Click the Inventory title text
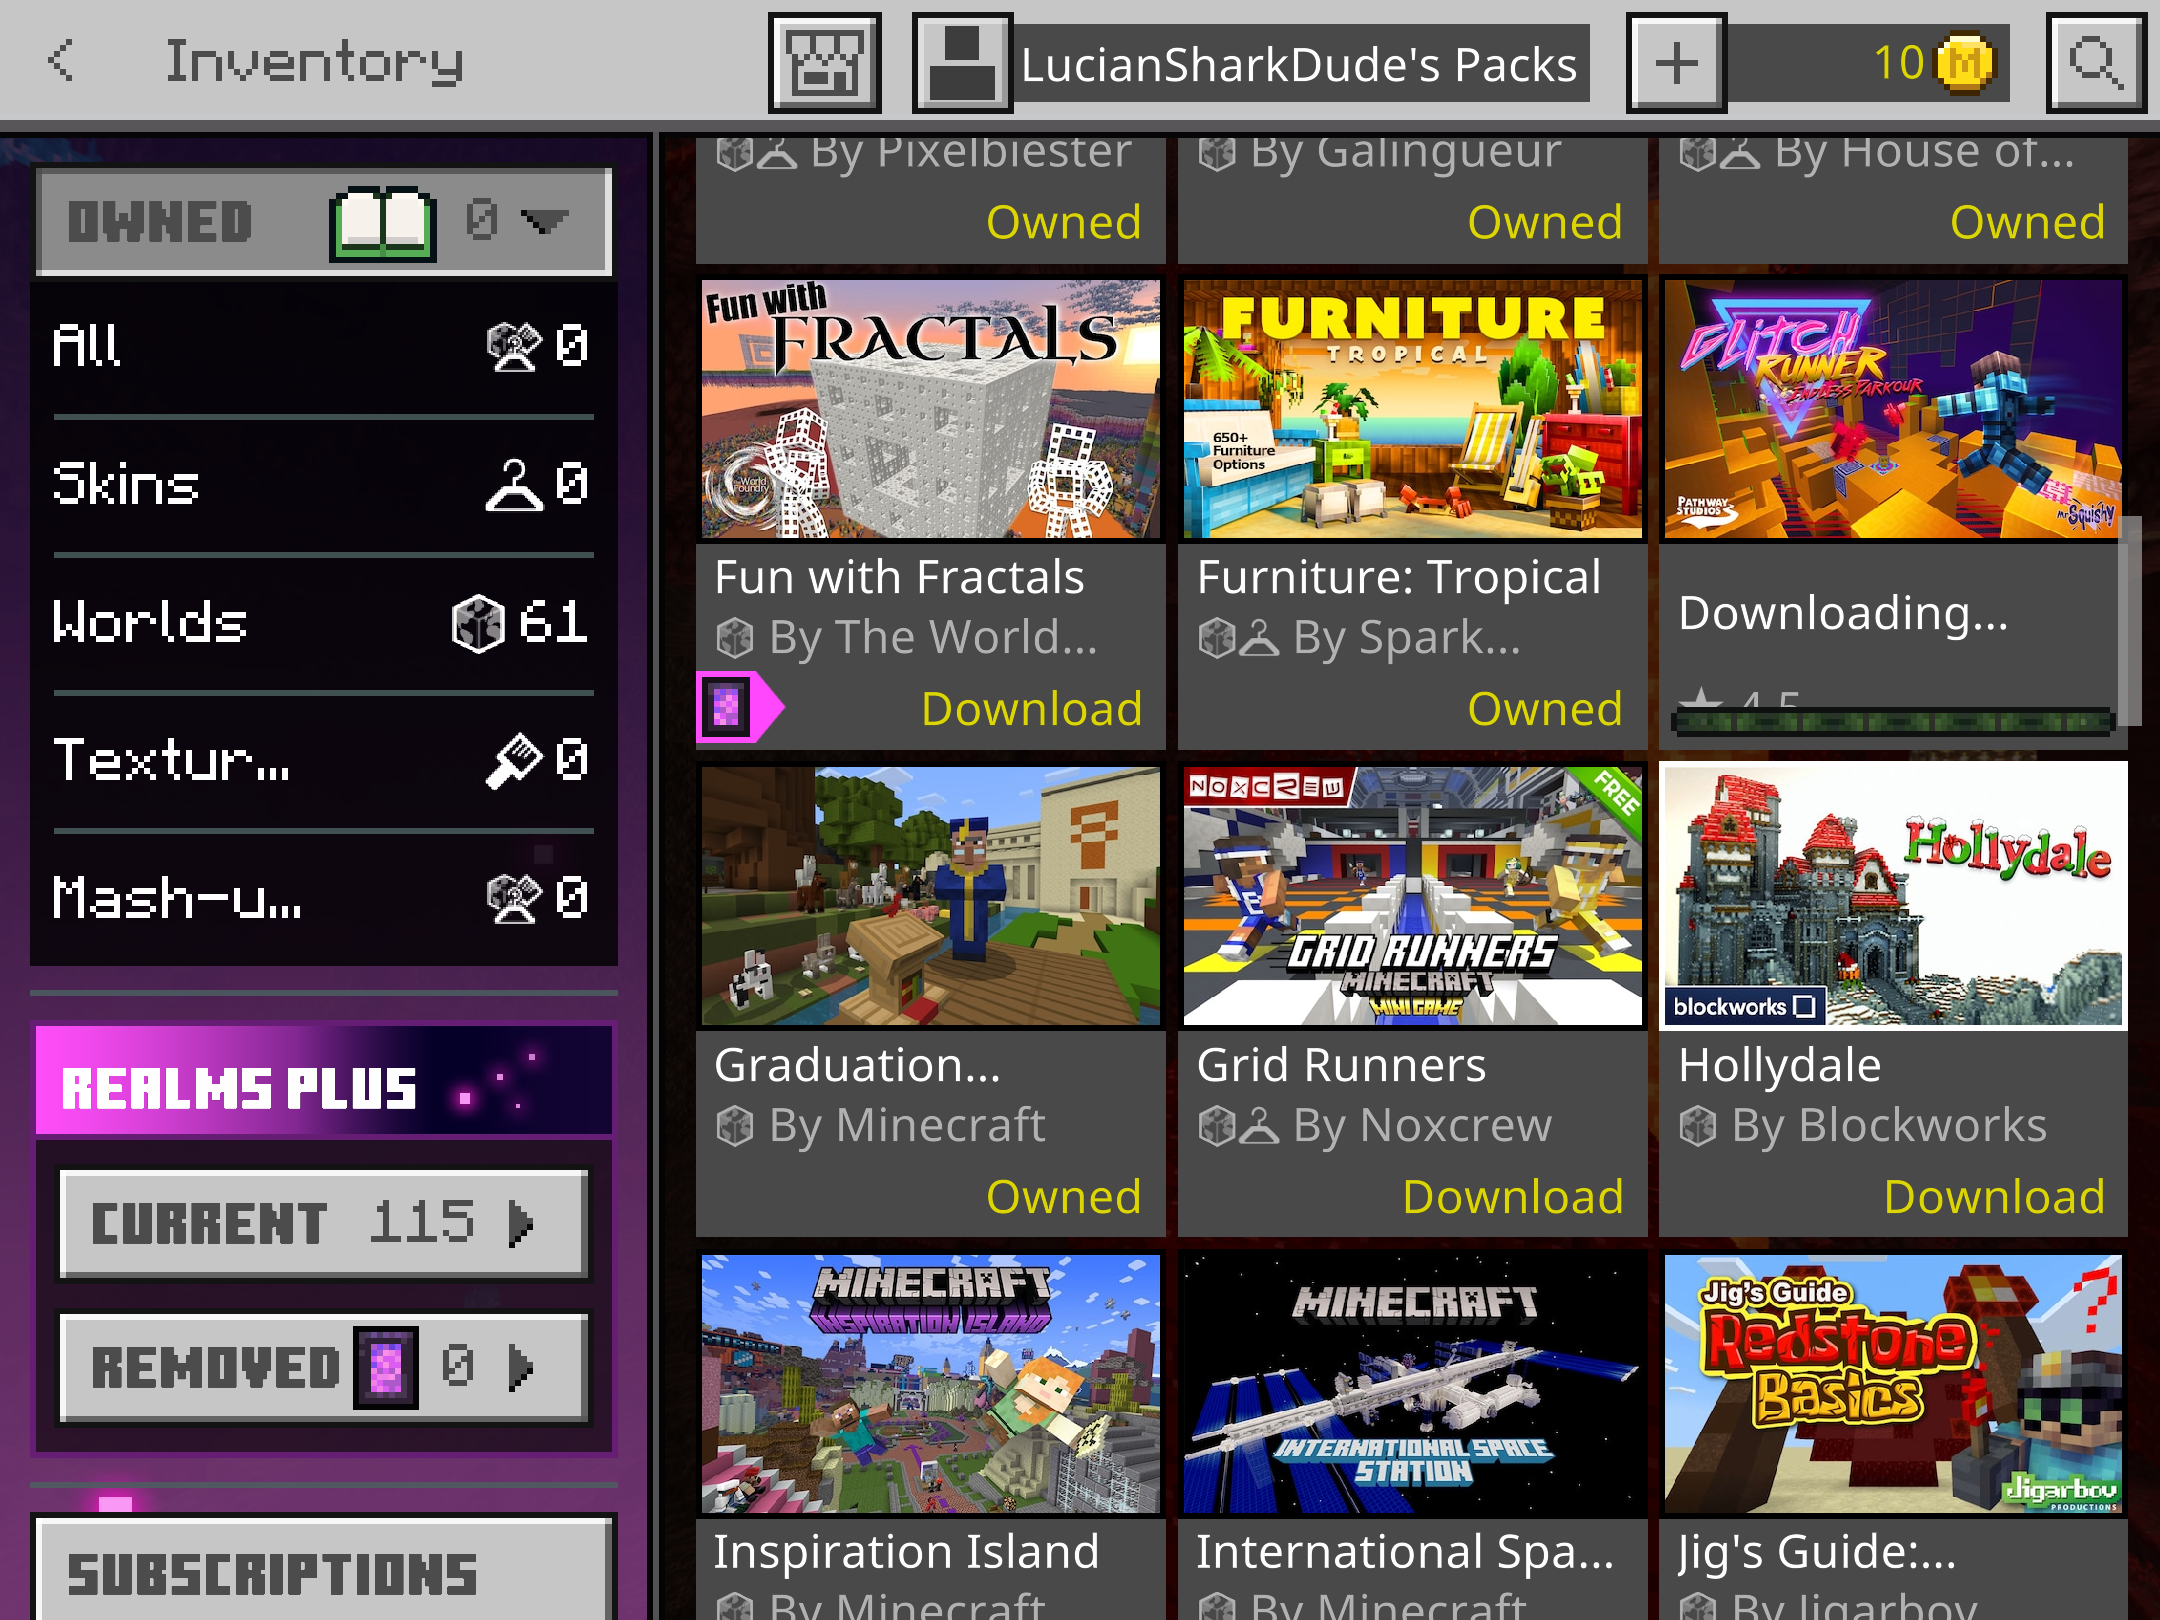 pyautogui.click(x=314, y=62)
